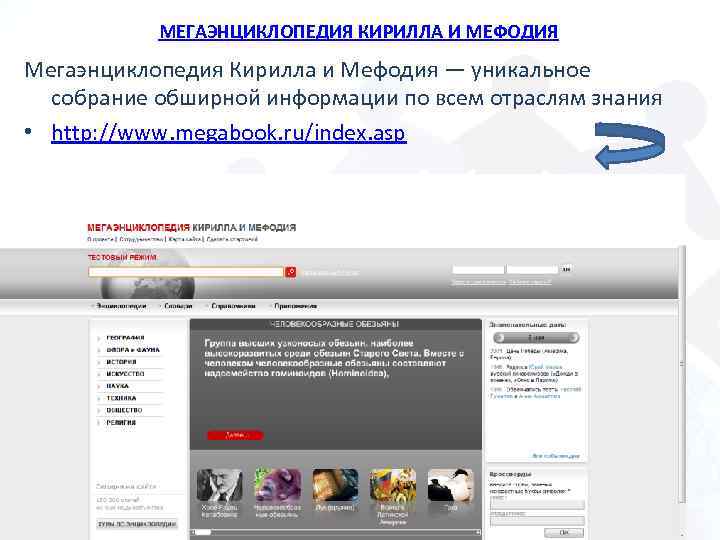Screen dimensions: 720x540
Task: Focus the main encyclopedia search field
Action: click(x=186, y=272)
